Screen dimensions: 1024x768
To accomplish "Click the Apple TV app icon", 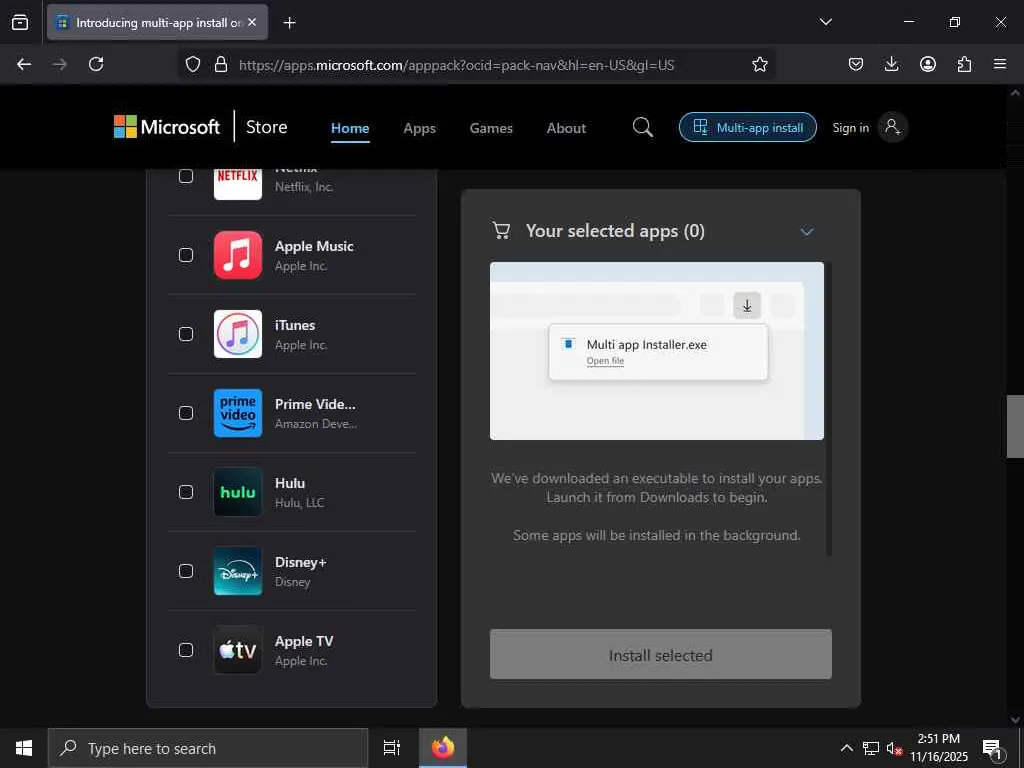I will pyautogui.click(x=238, y=650).
